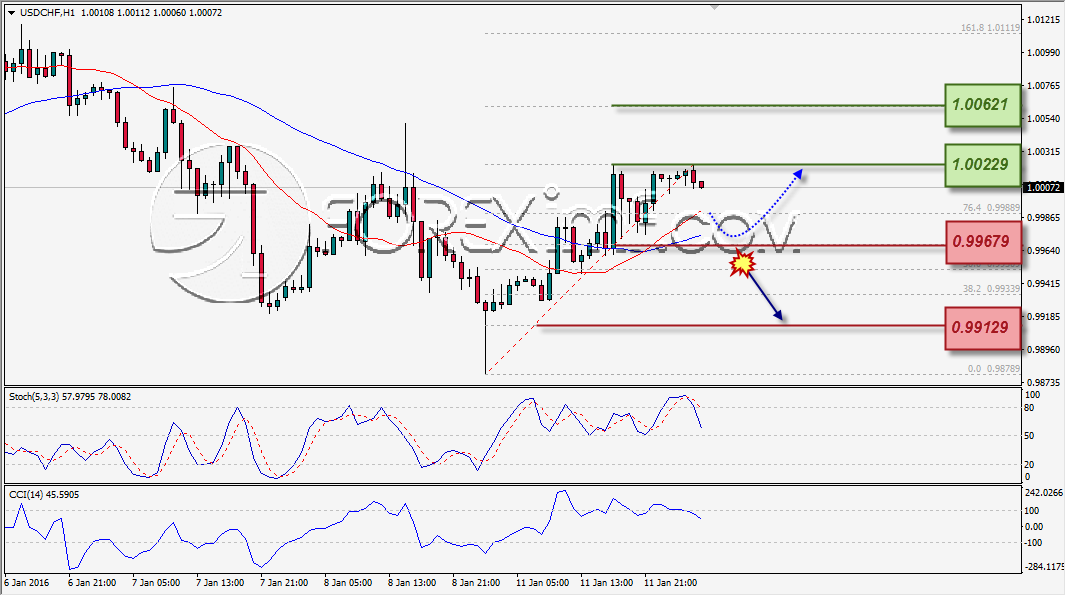
Task: Click the chart shift marker at top
Action: [714, 7]
